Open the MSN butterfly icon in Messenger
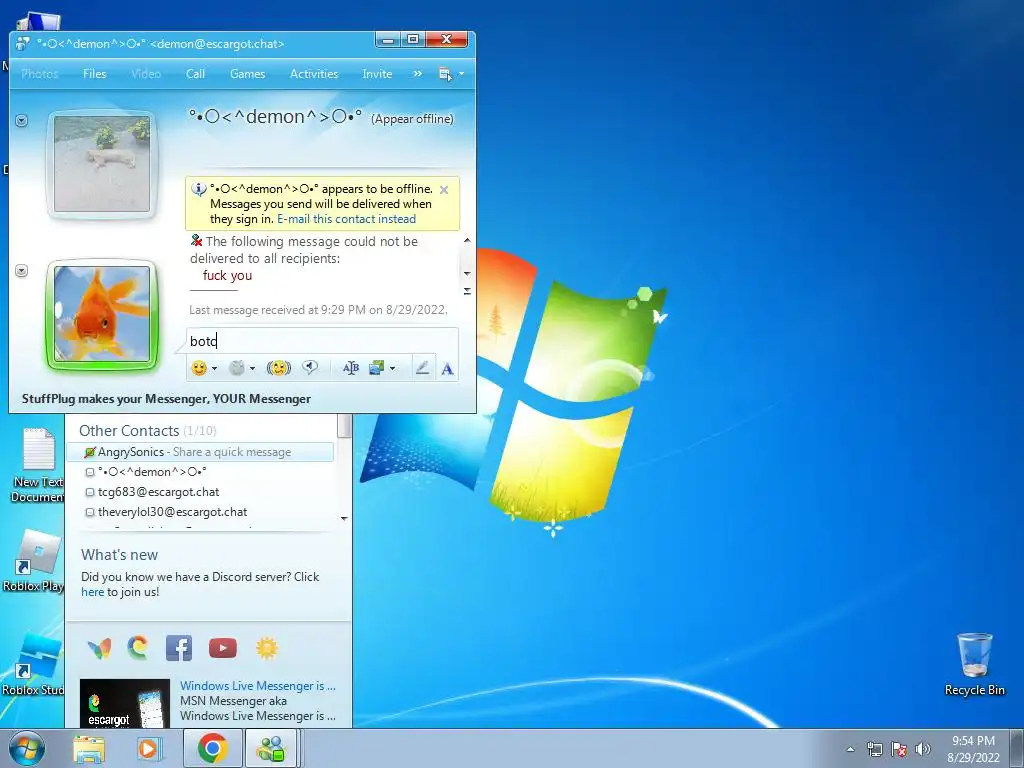Screen dimensions: 1024x768 coord(99,648)
